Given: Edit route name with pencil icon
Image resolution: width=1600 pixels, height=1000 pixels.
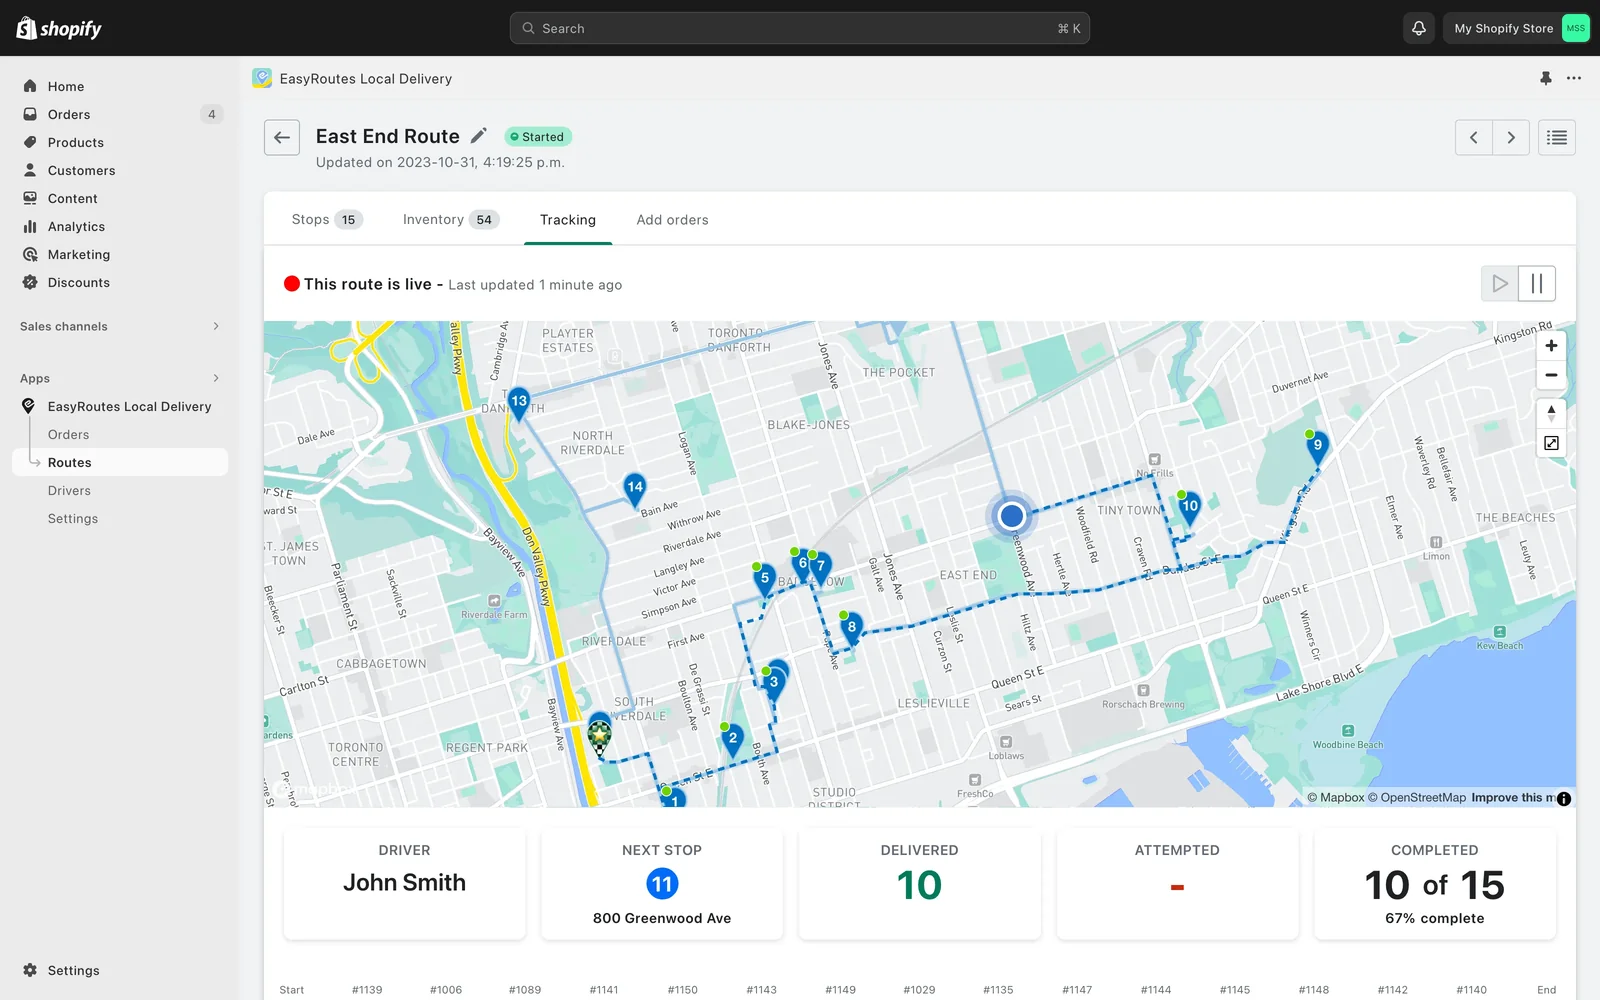Looking at the screenshot, I should 479,136.
